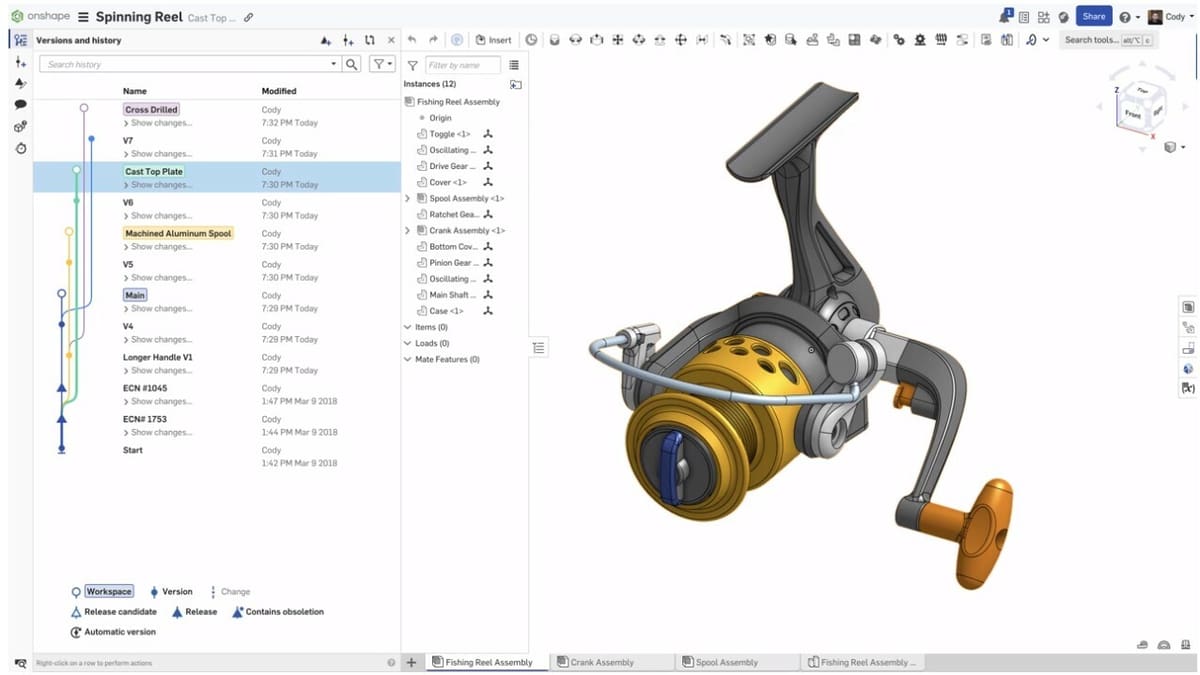Click the instance list filter funnel icon

412,65
